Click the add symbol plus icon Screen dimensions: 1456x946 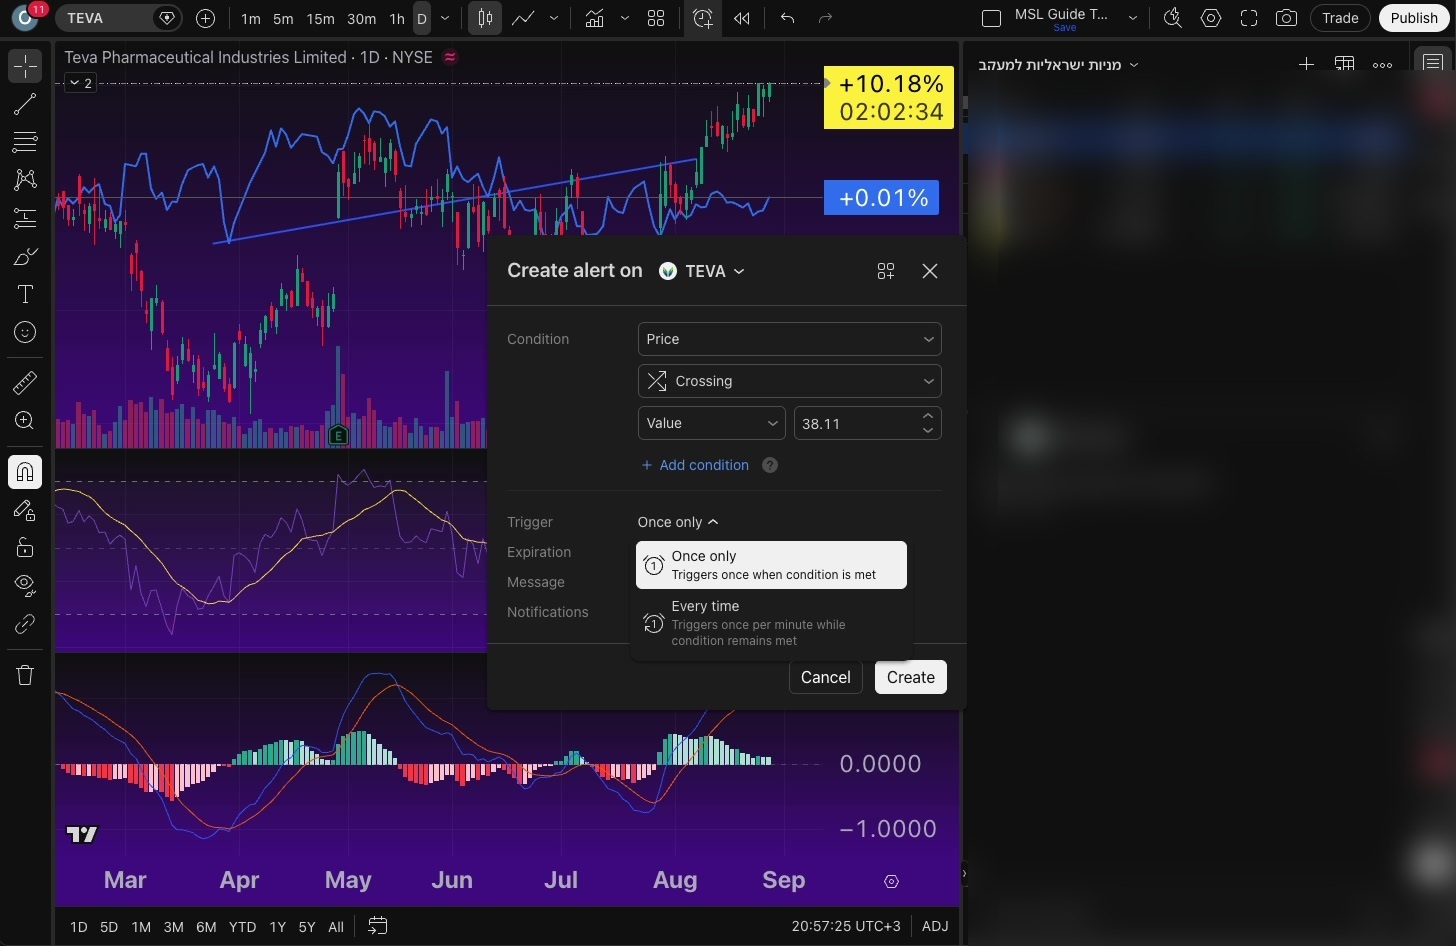coord(205,18)
